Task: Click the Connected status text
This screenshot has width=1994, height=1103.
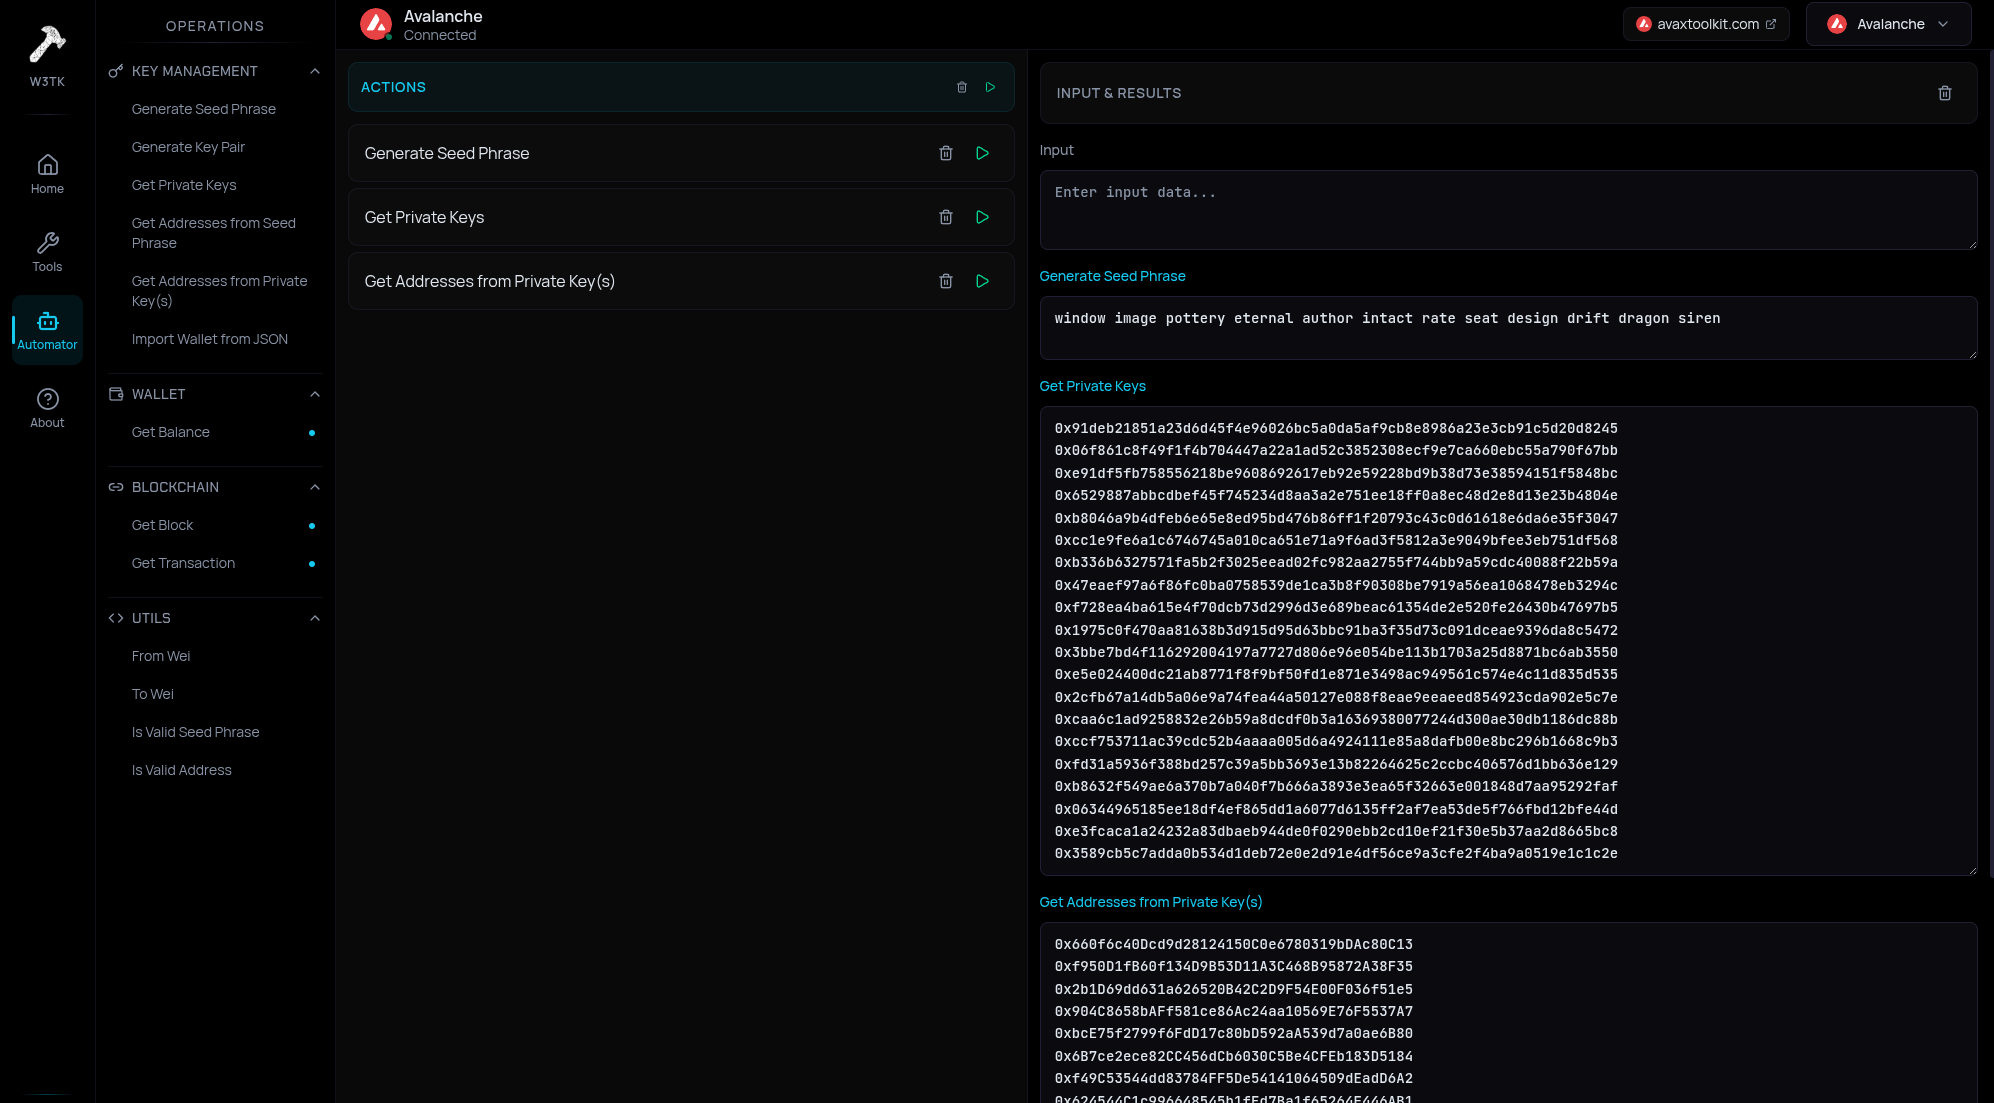Action: pyautogui.click(x=440, y=35)
